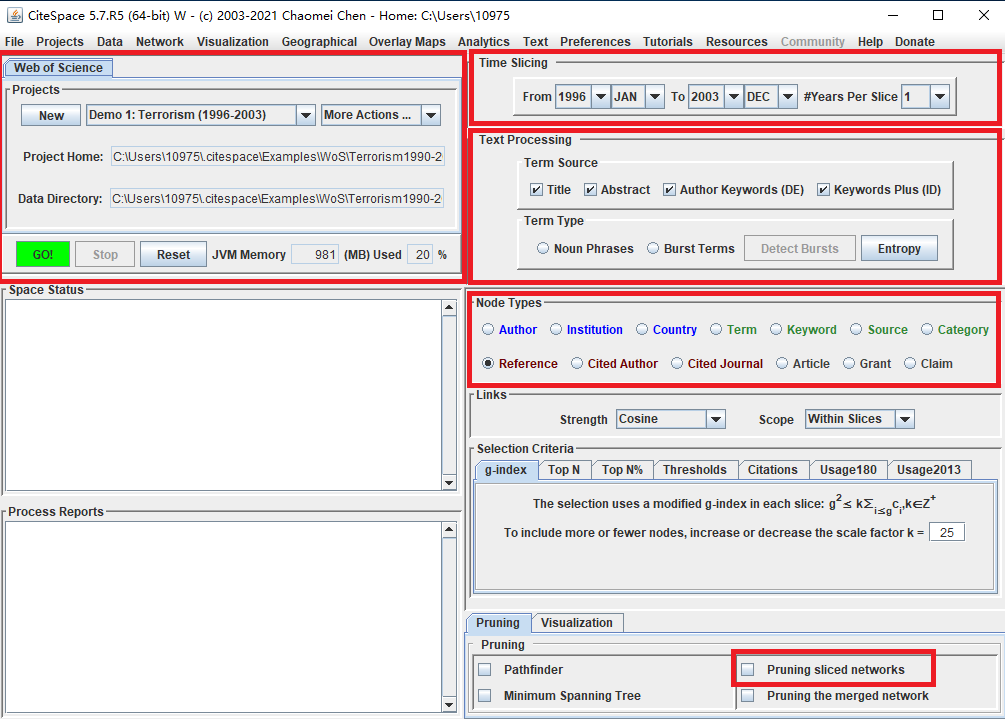The height and width of the screenshot is (719, 1005).
Task: Select the Reference node type
Action: click(x=488, y=363)
